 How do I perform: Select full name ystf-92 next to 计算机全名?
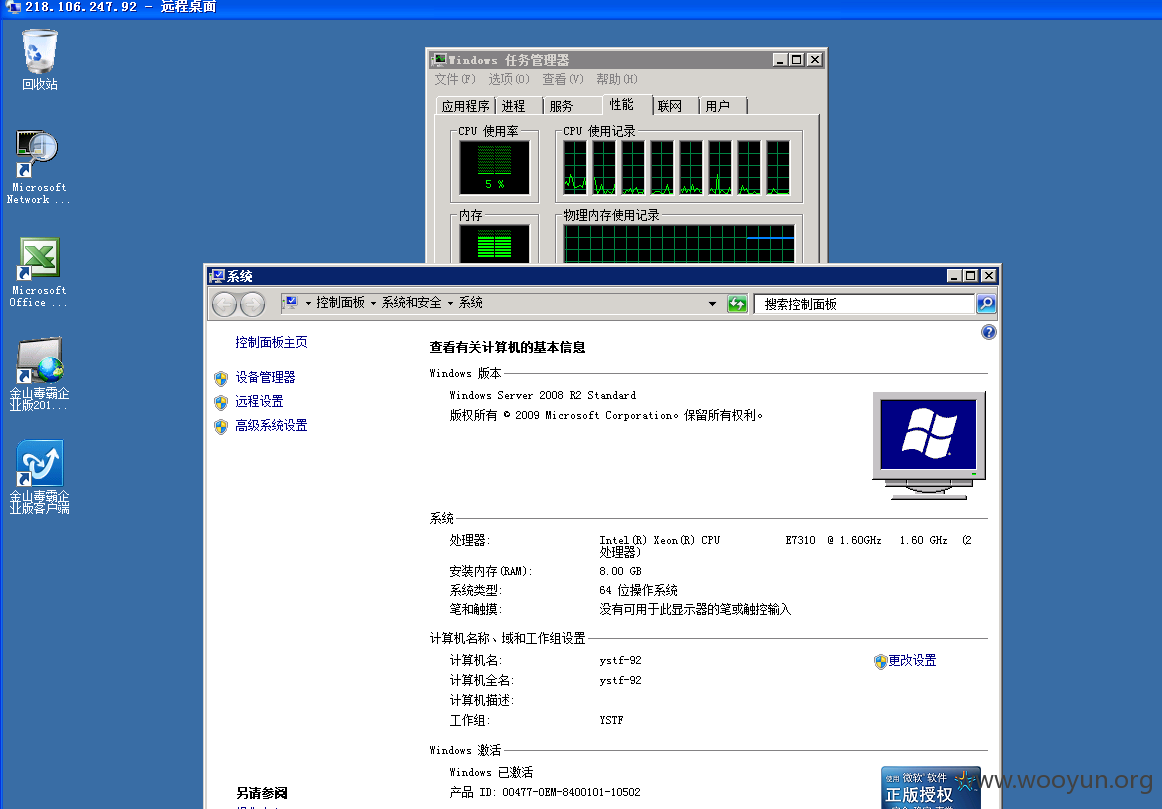point(620,680)
